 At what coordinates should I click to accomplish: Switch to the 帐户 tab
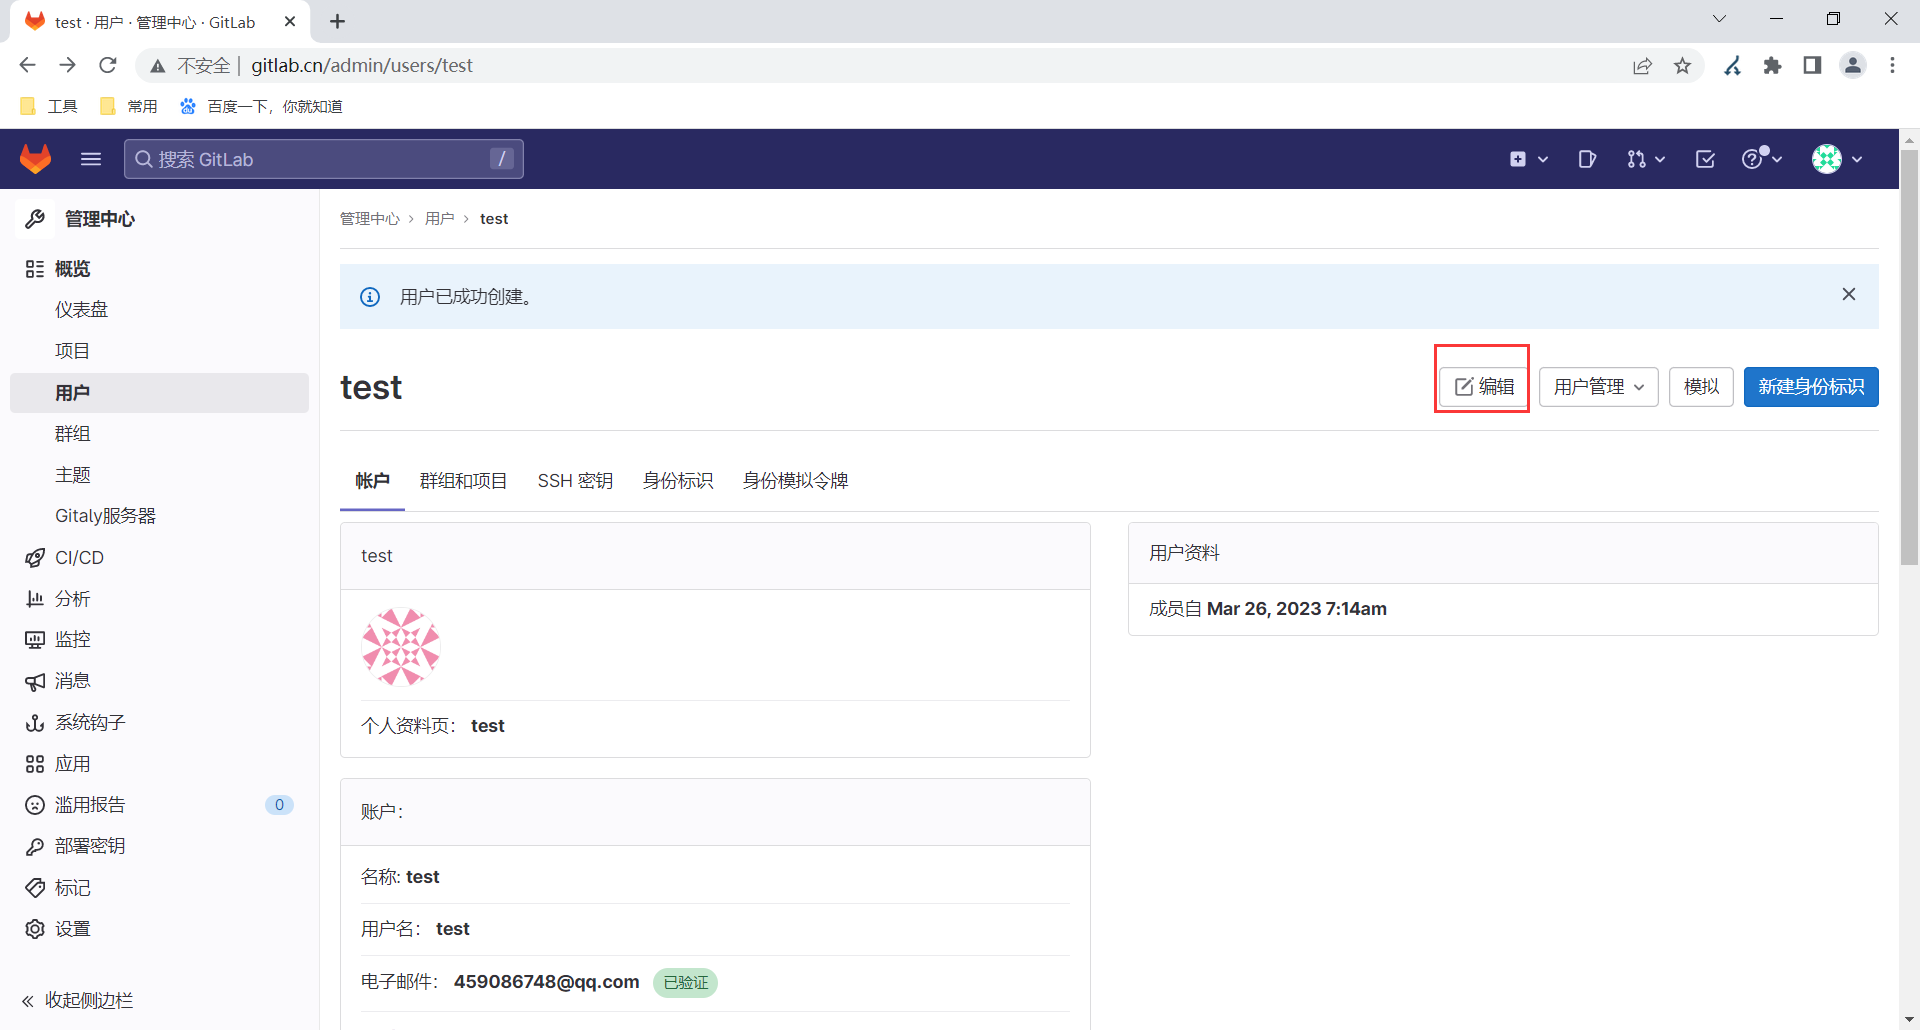(372, 481)
